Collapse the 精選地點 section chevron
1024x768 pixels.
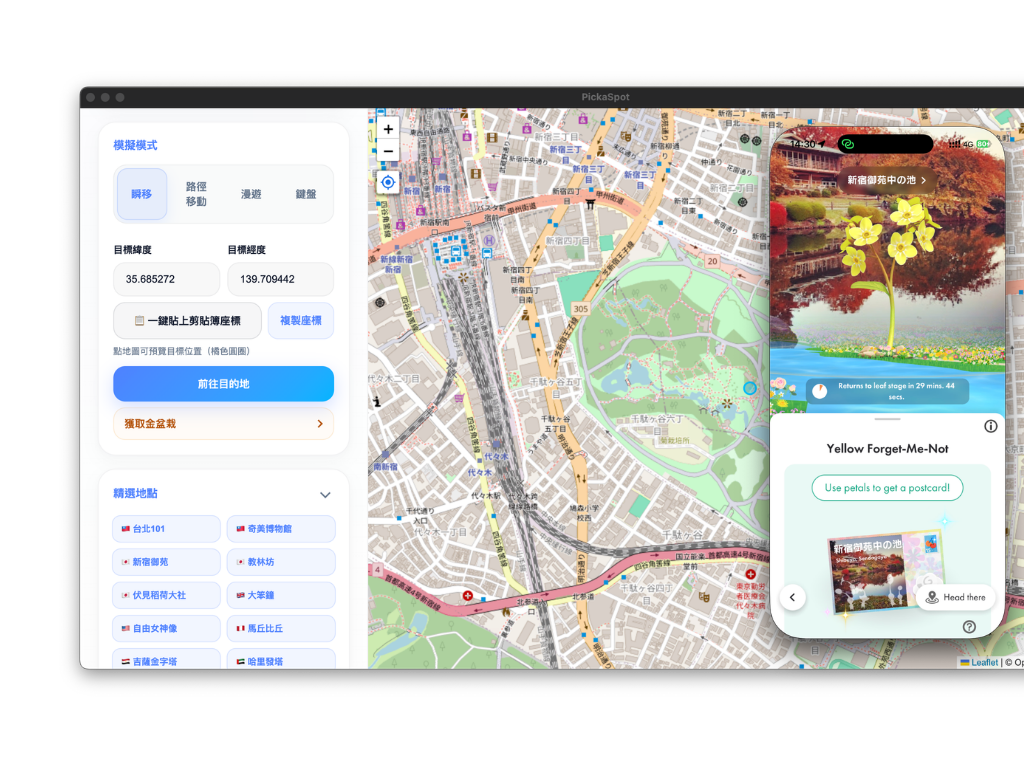coord(325,495)
